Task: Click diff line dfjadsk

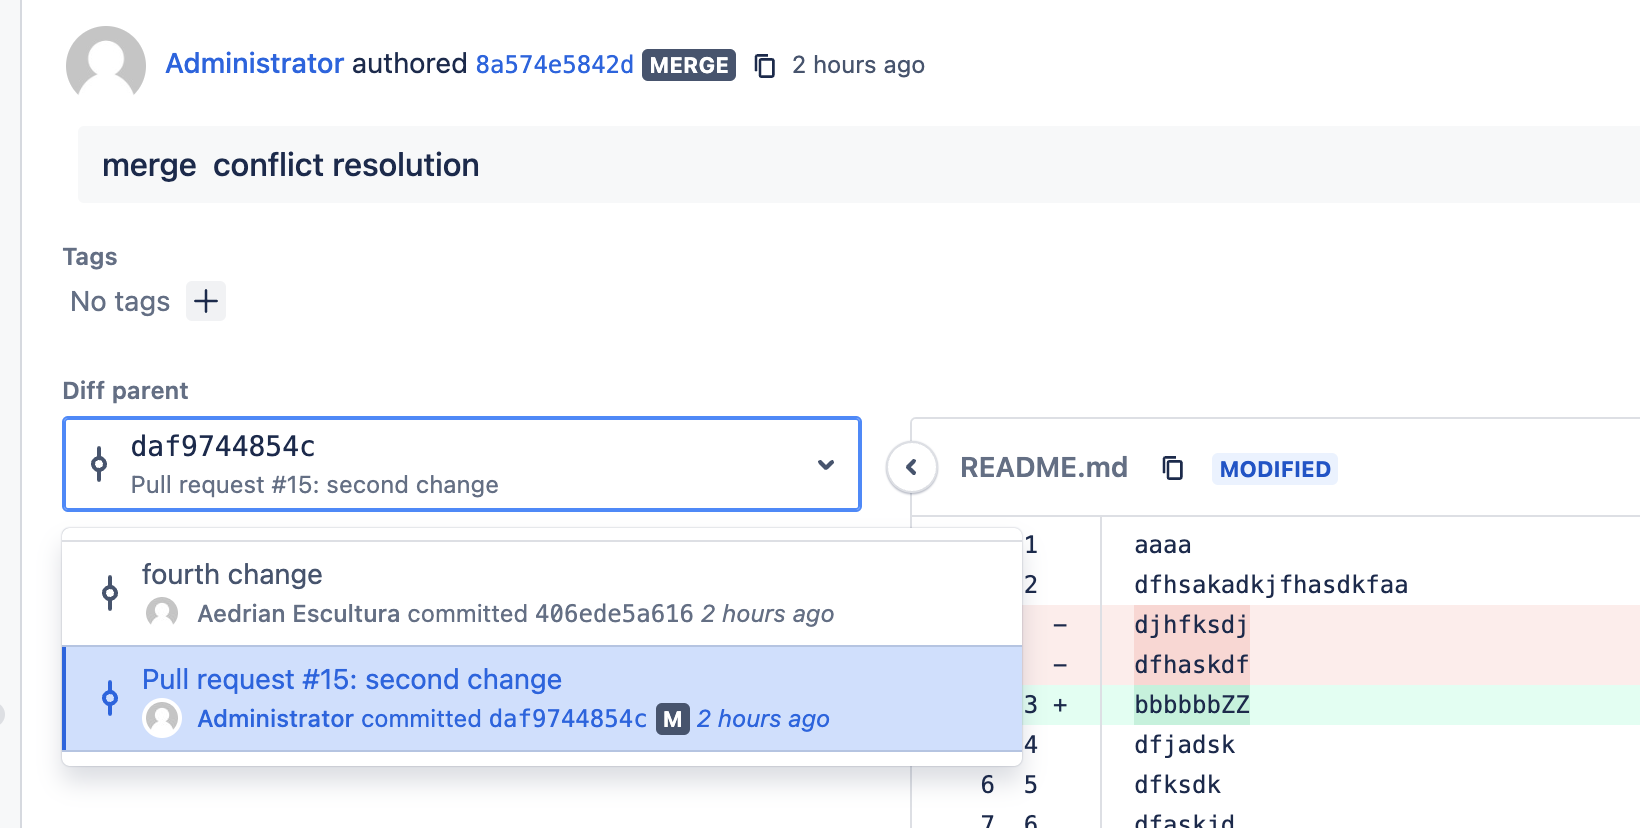Action: click(x=1184, y=745)
